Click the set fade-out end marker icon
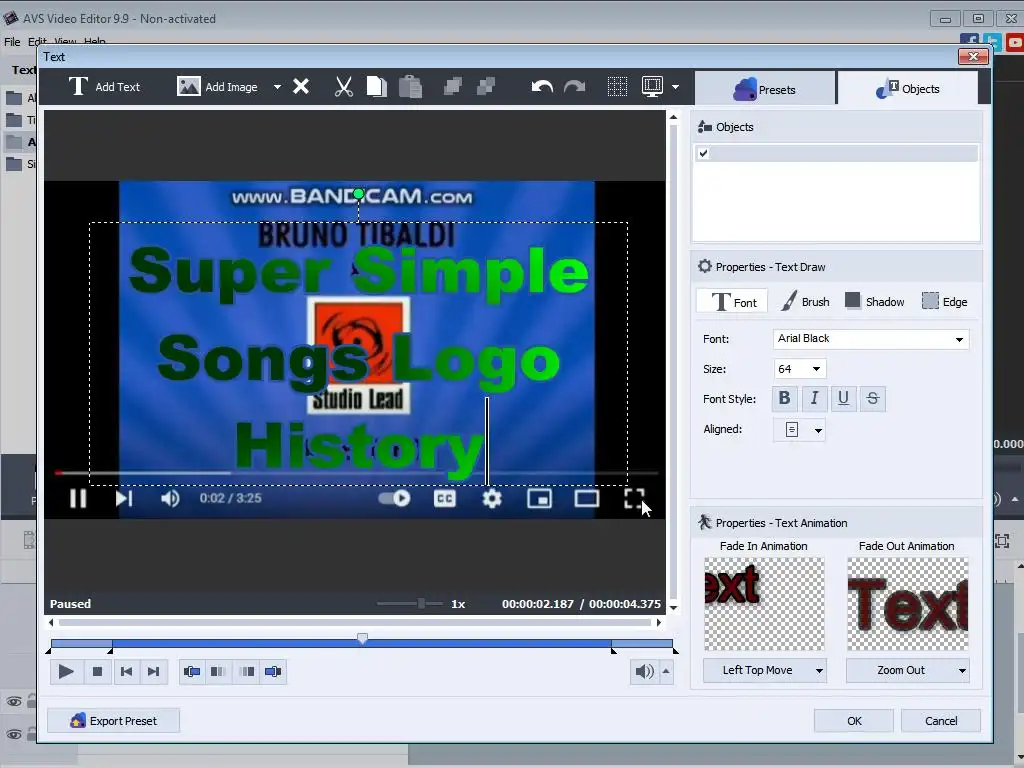The height and width of the screenshot is (768, 1024). coord(273,671)
